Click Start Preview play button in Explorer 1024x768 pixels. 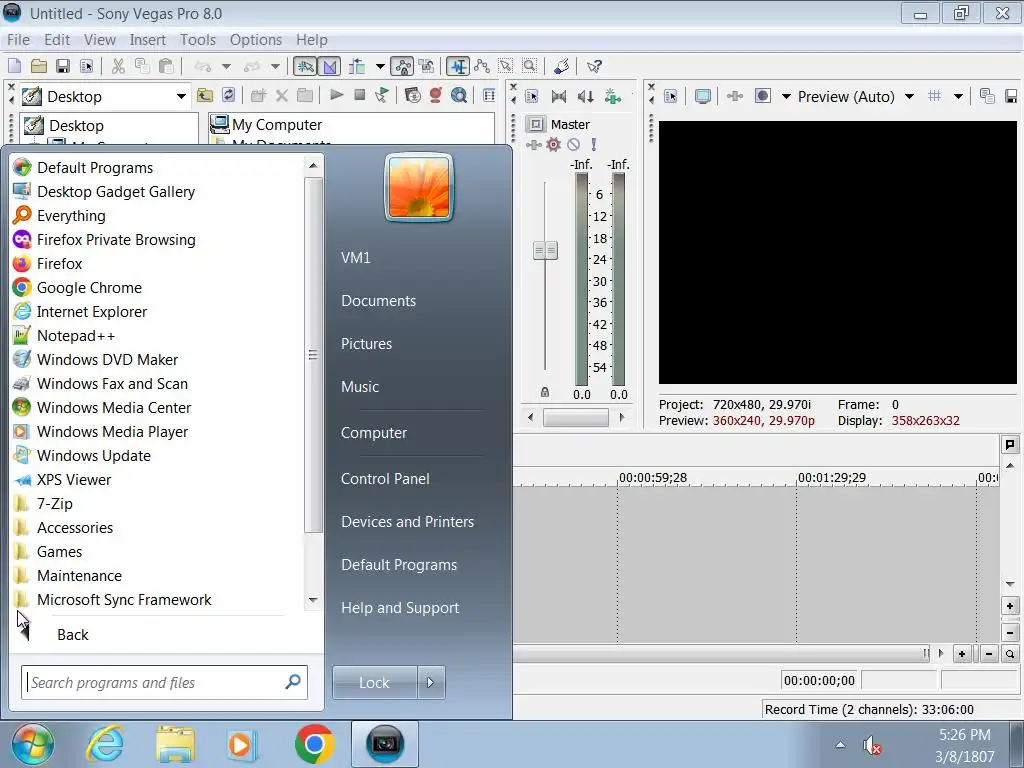(x=337, y=95)
